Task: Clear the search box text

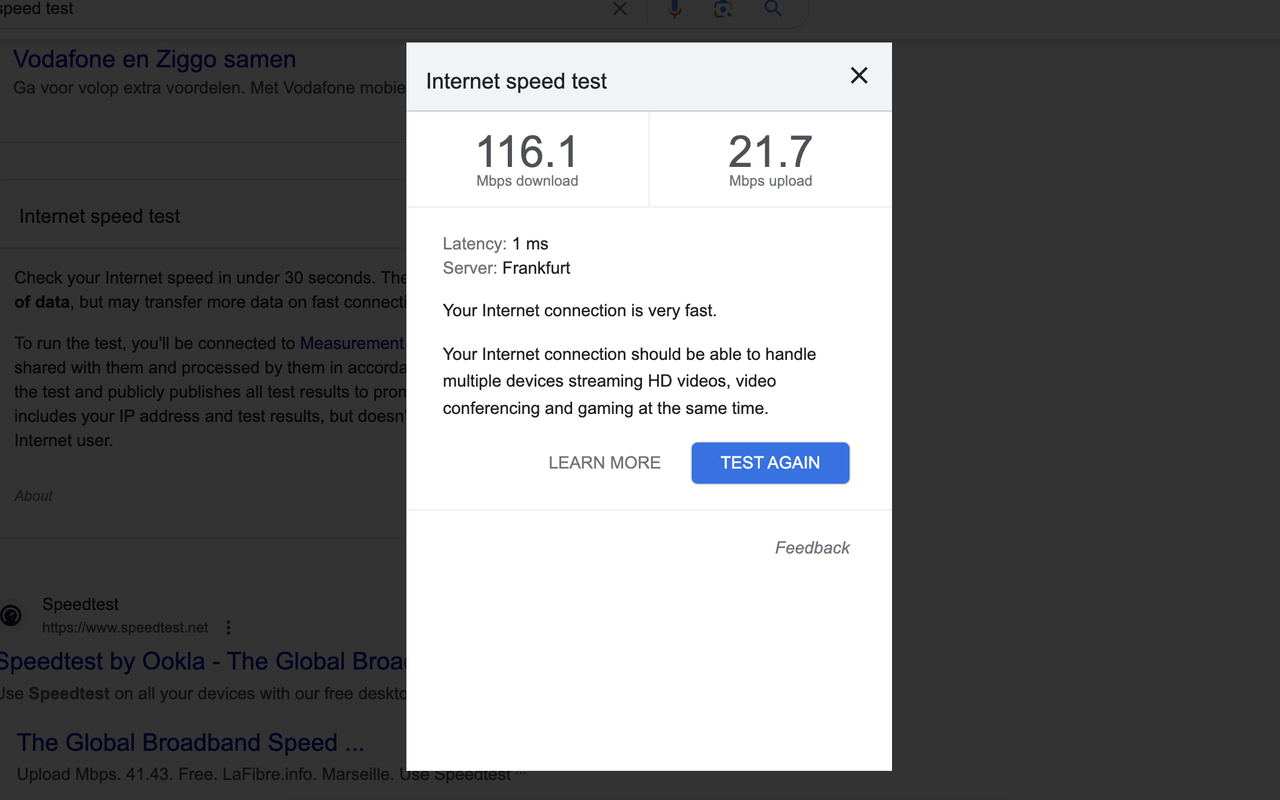Action: coord(620,9)
